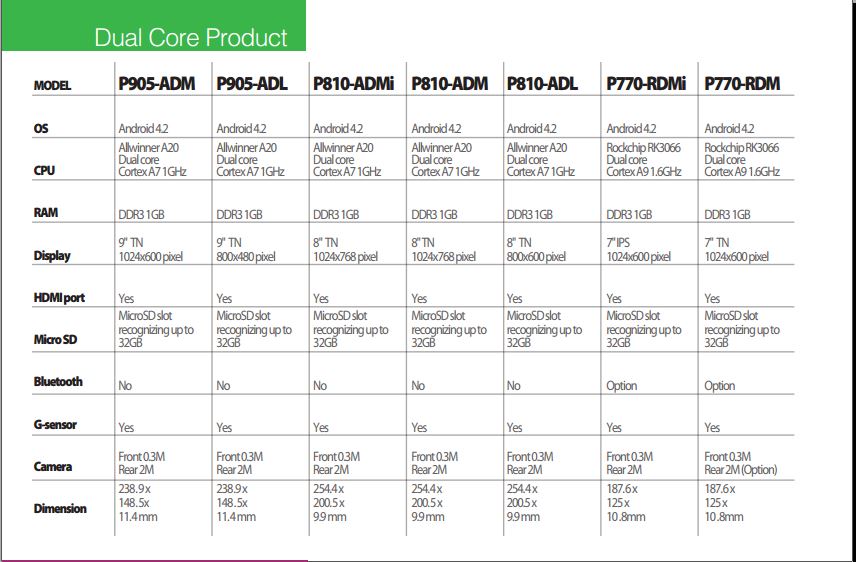Click the P810-ADMi model heading

pos(353,84)
